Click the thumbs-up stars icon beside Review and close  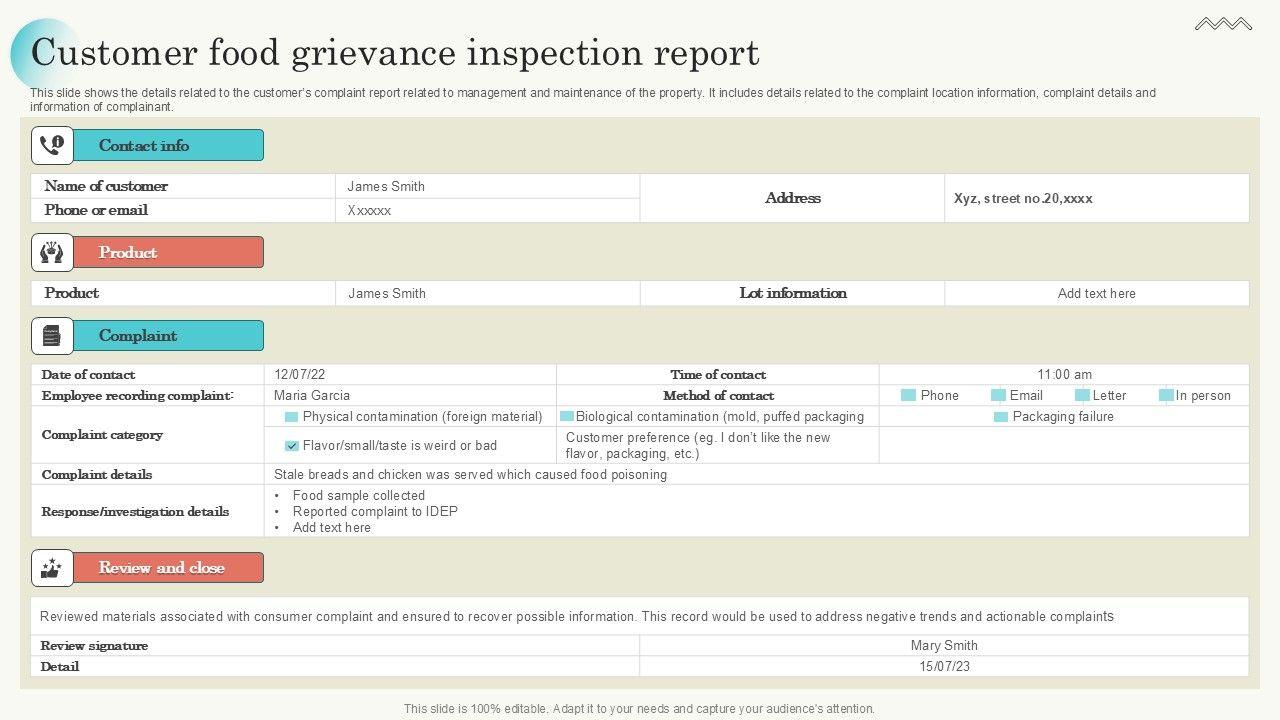pos(52,568)
